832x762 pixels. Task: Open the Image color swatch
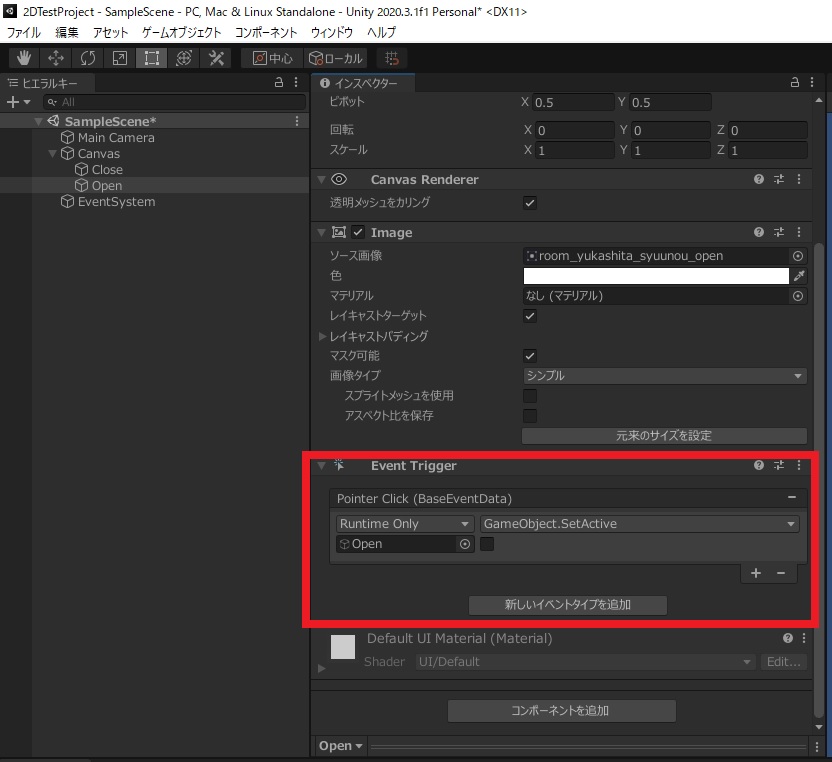click(x=656, y=276)
